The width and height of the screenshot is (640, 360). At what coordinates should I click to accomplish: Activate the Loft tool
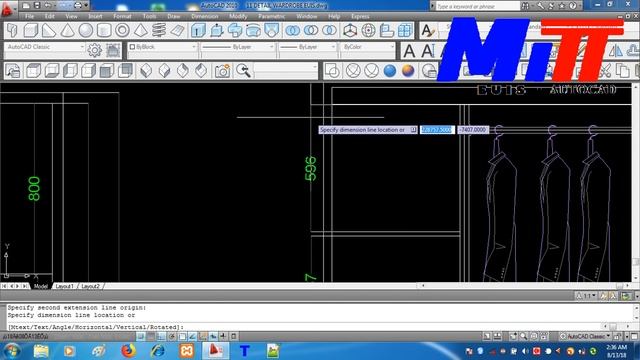(272, 31)
